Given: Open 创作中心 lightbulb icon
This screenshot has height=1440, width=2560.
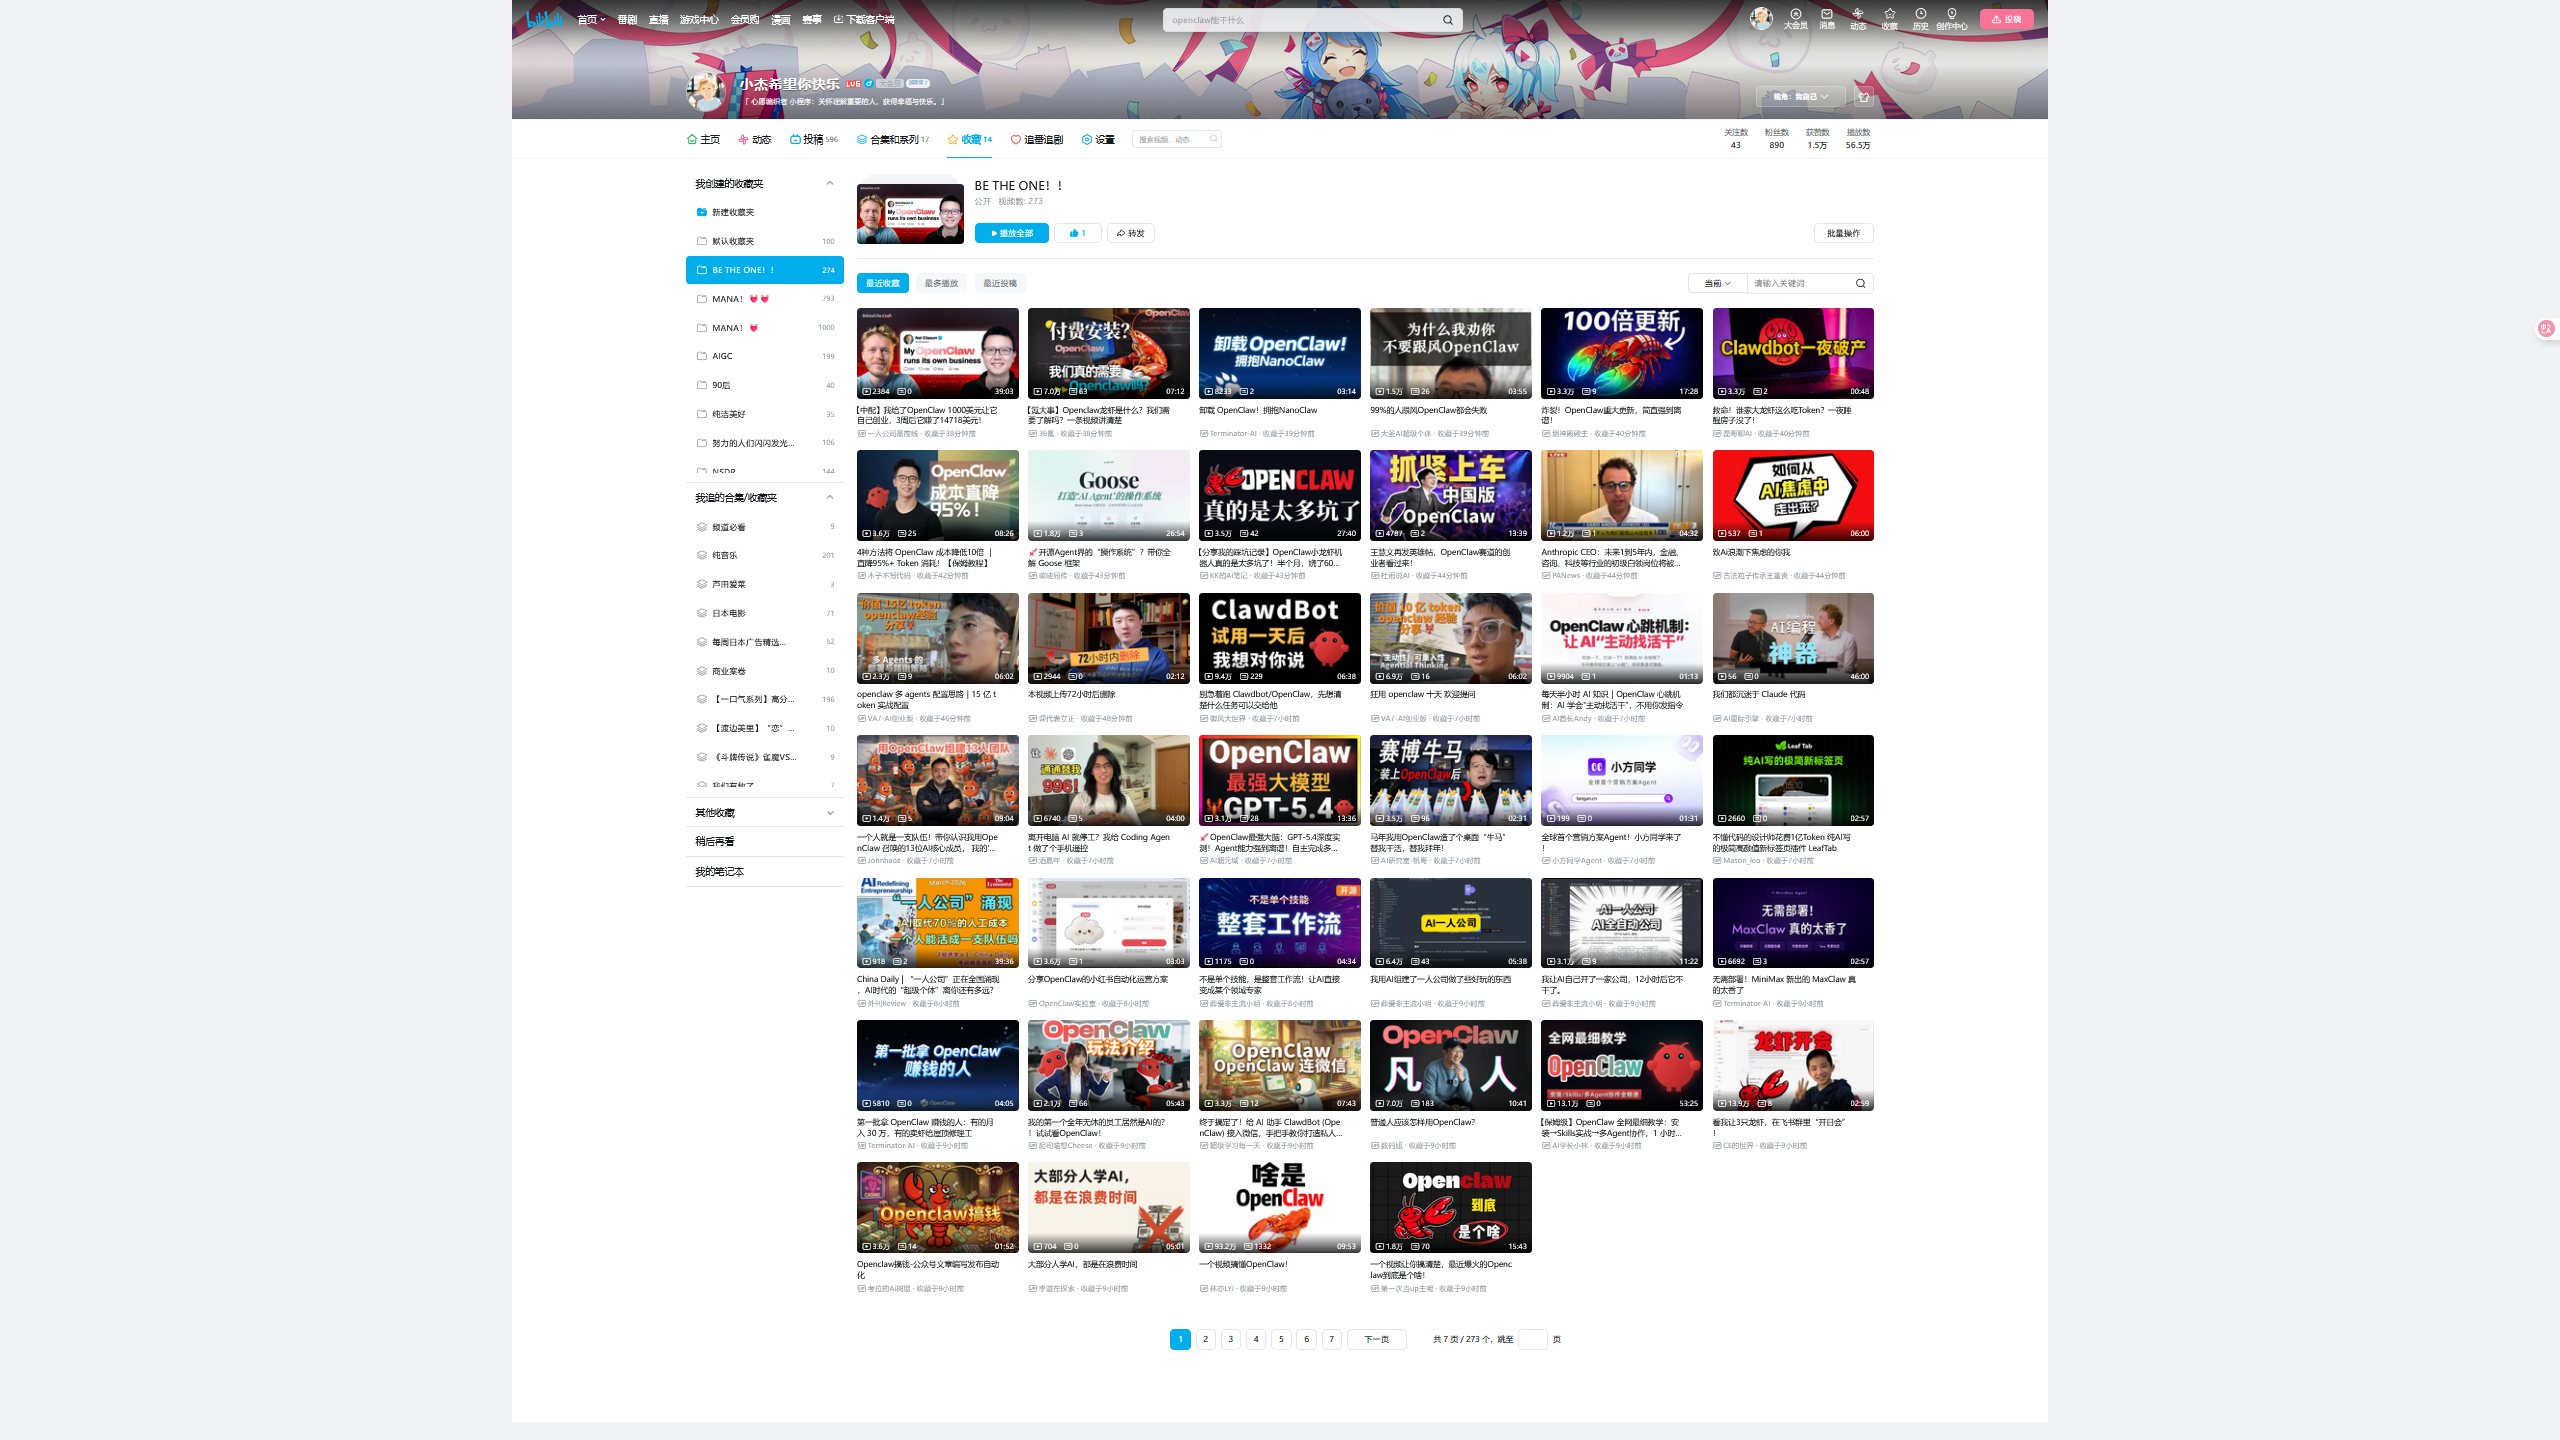Looking at the screenshot, I should pos(1951,14).
